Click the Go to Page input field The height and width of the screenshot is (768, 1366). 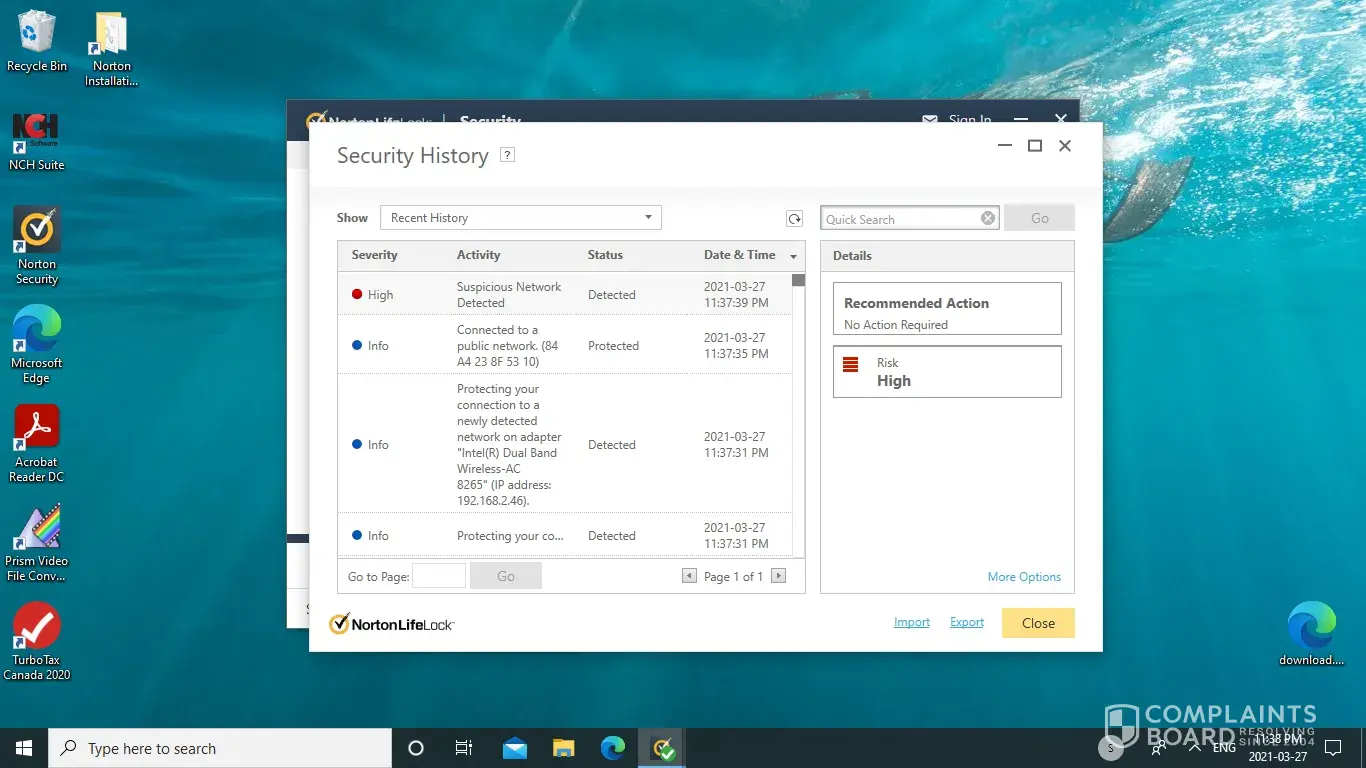[x=439, y=576]
